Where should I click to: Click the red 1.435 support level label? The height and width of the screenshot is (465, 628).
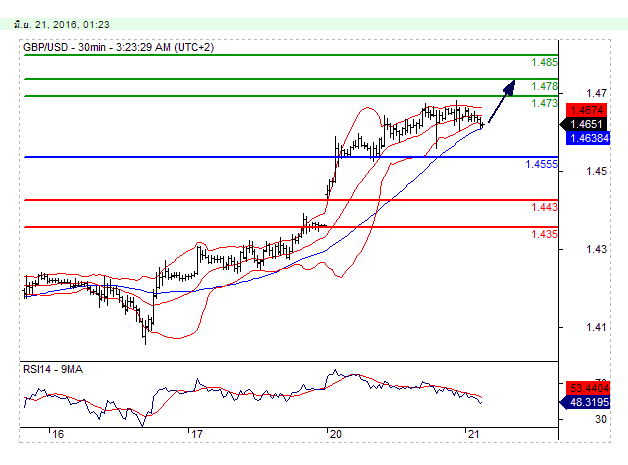(x=544, y=234)
